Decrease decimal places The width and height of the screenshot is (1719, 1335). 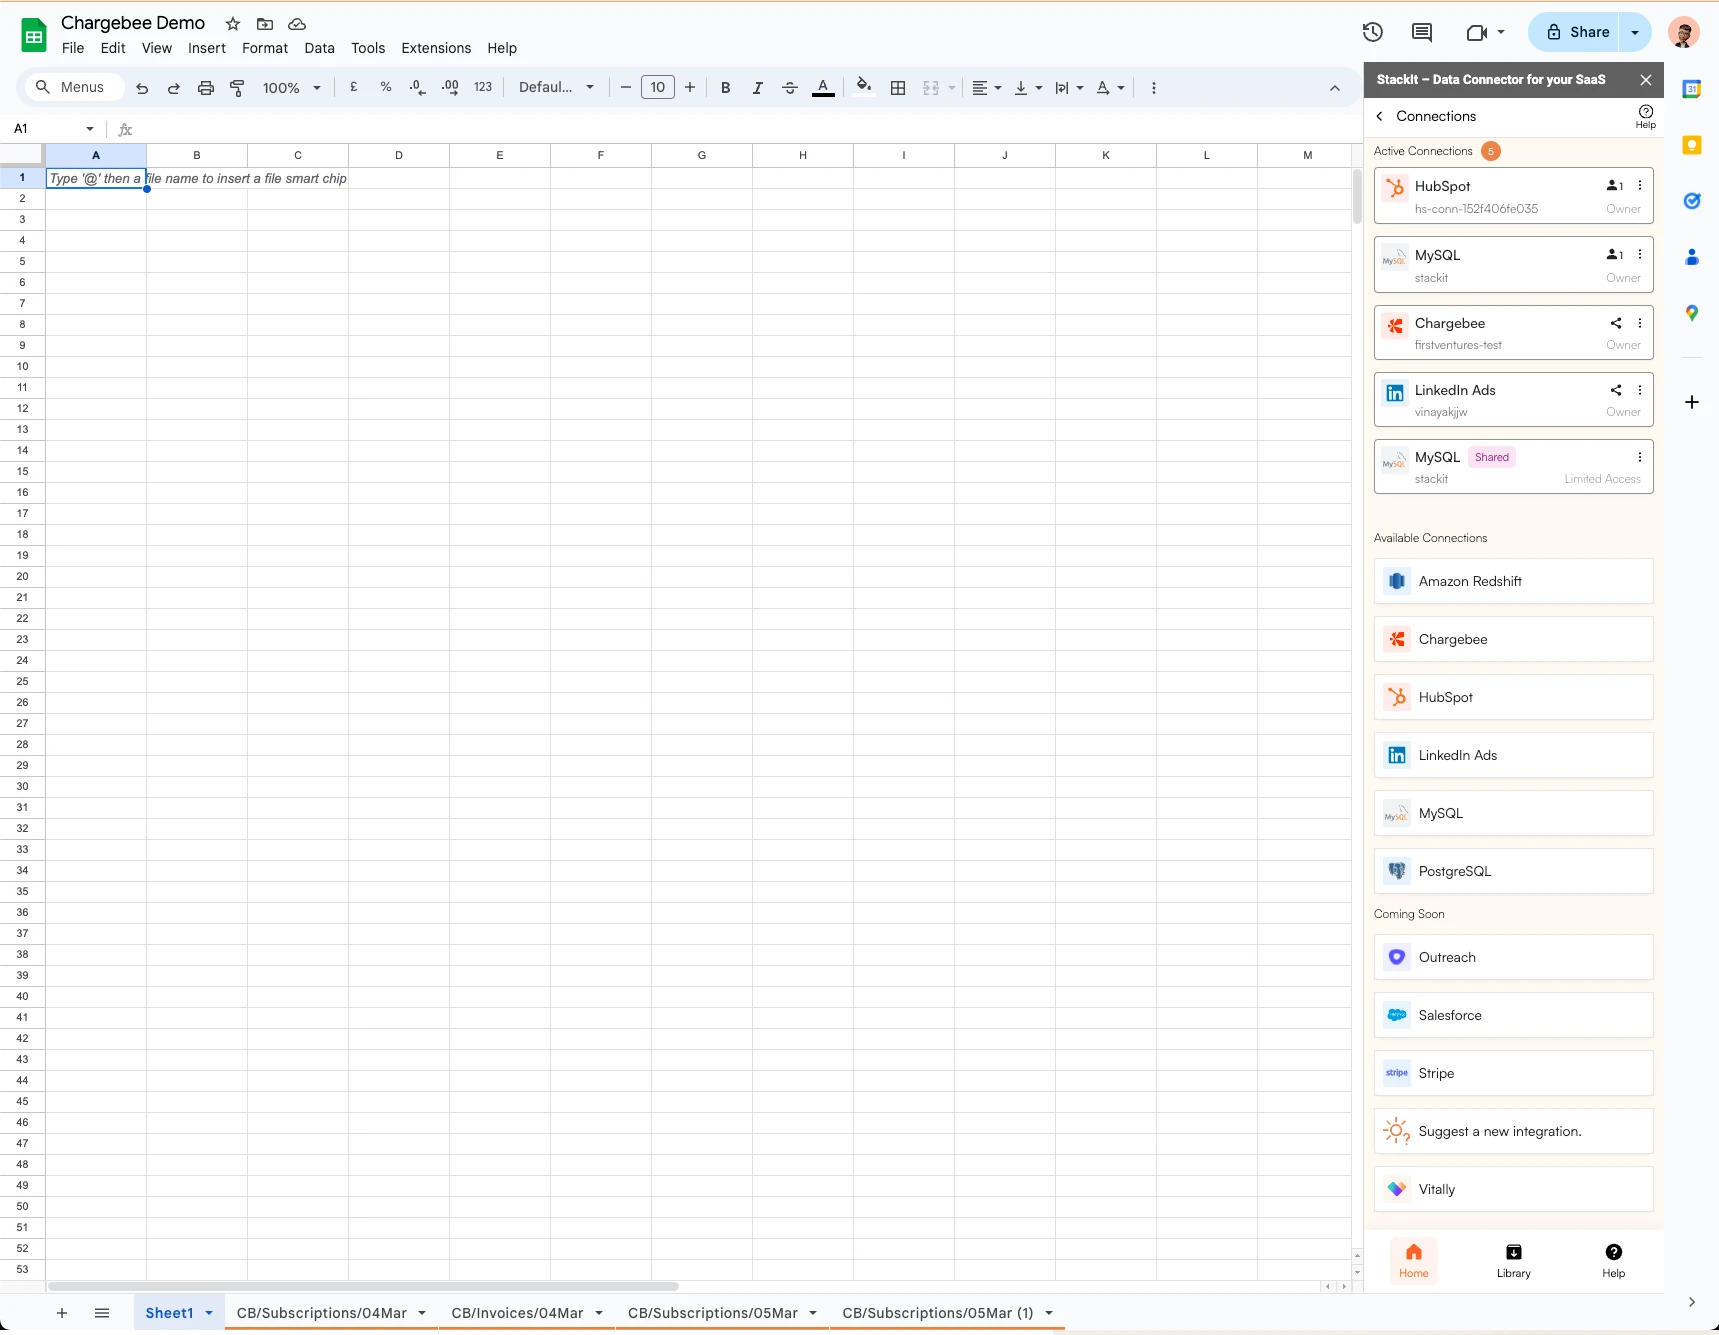[x=418, y=87]
